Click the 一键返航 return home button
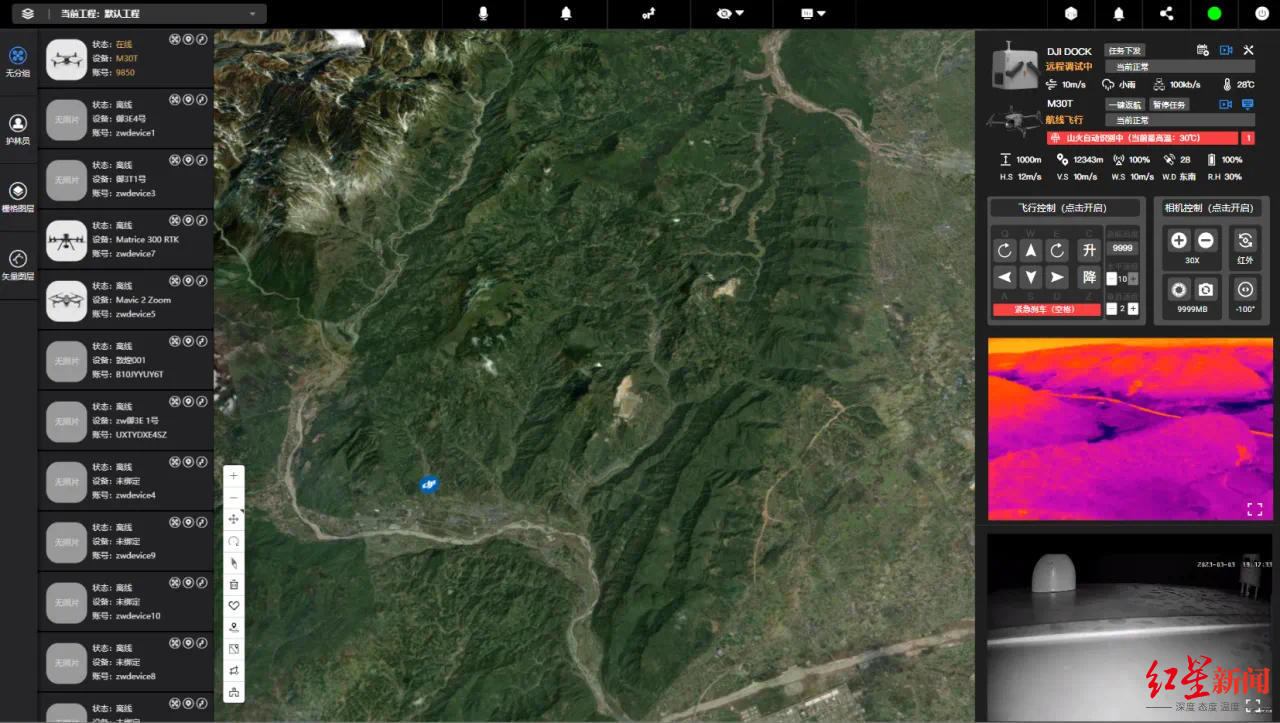This screenshot has height=723, width=1280. tap(1124, 104)
